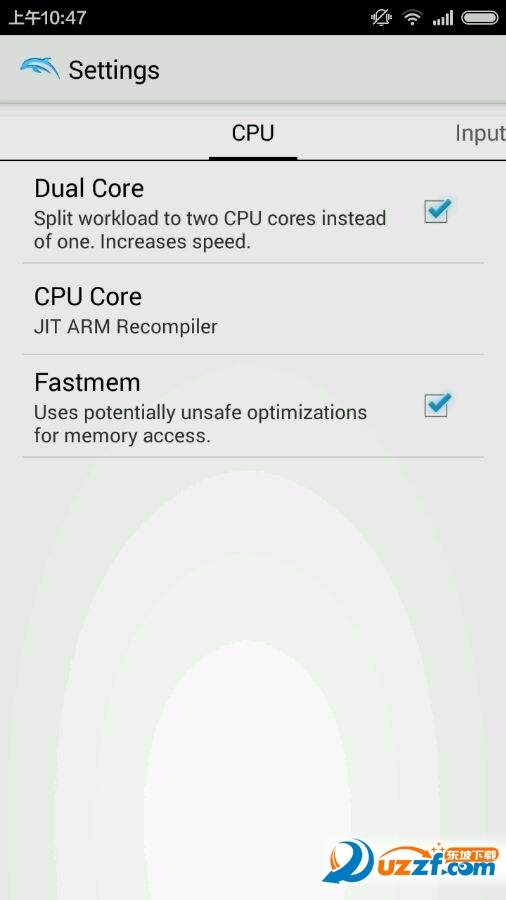Tap the Fastmem setting title

coord(87,382)
